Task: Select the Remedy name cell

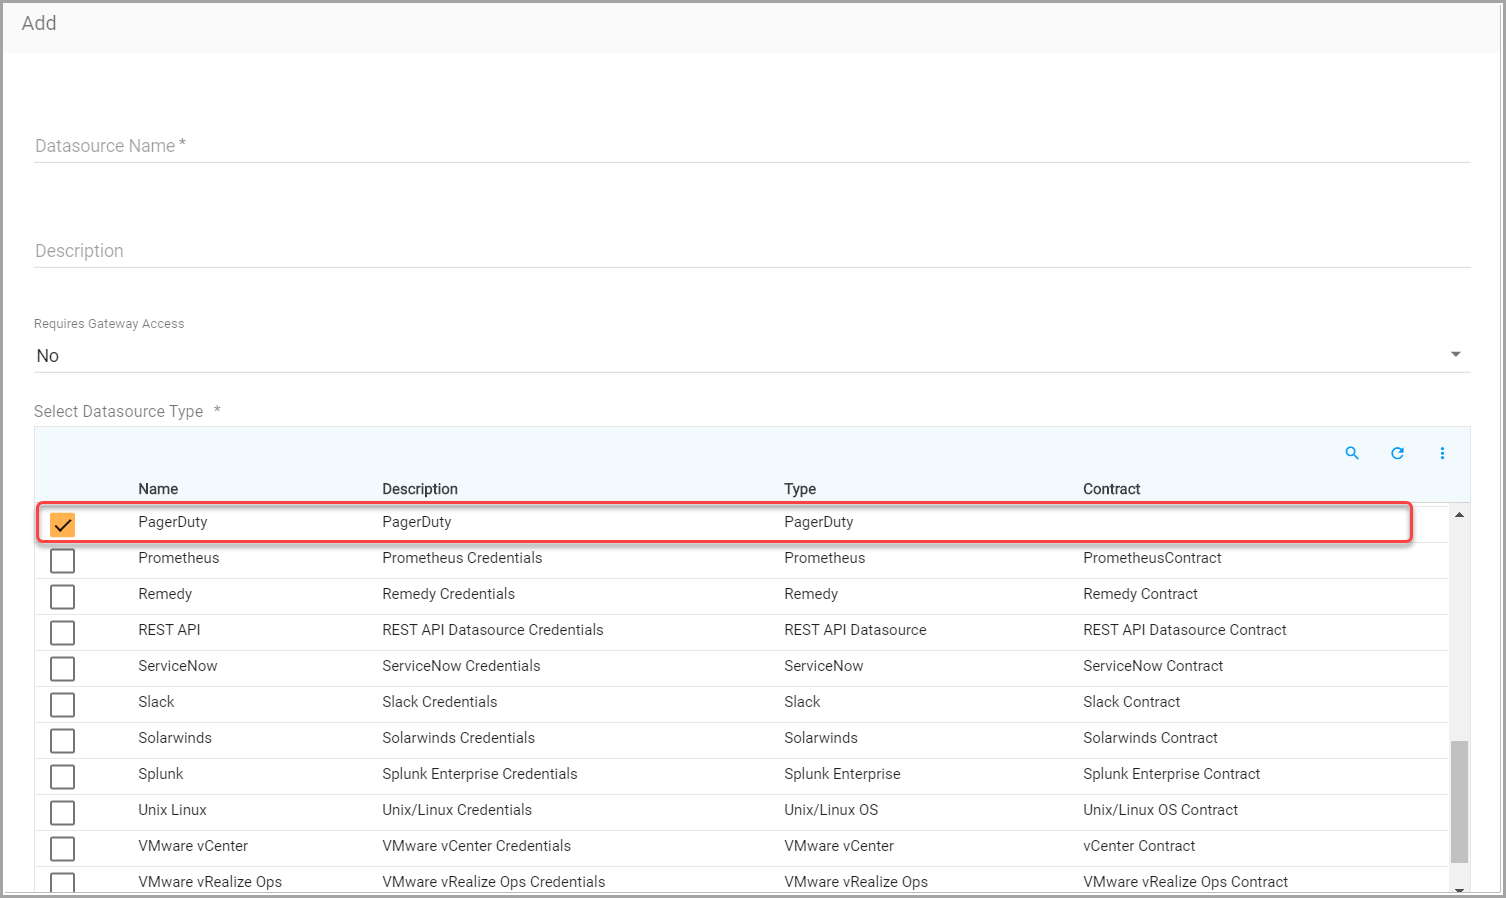Action: coord(165,594)
